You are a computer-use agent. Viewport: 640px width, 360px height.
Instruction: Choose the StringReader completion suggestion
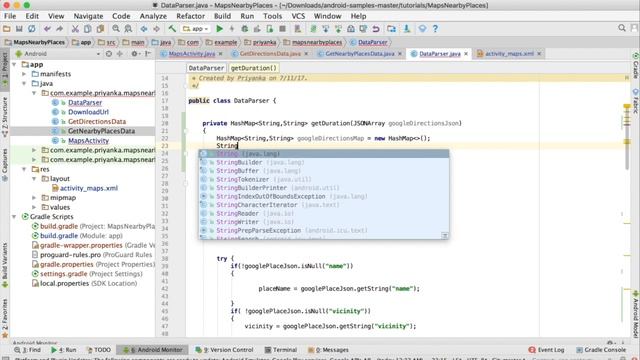[324, 213]
